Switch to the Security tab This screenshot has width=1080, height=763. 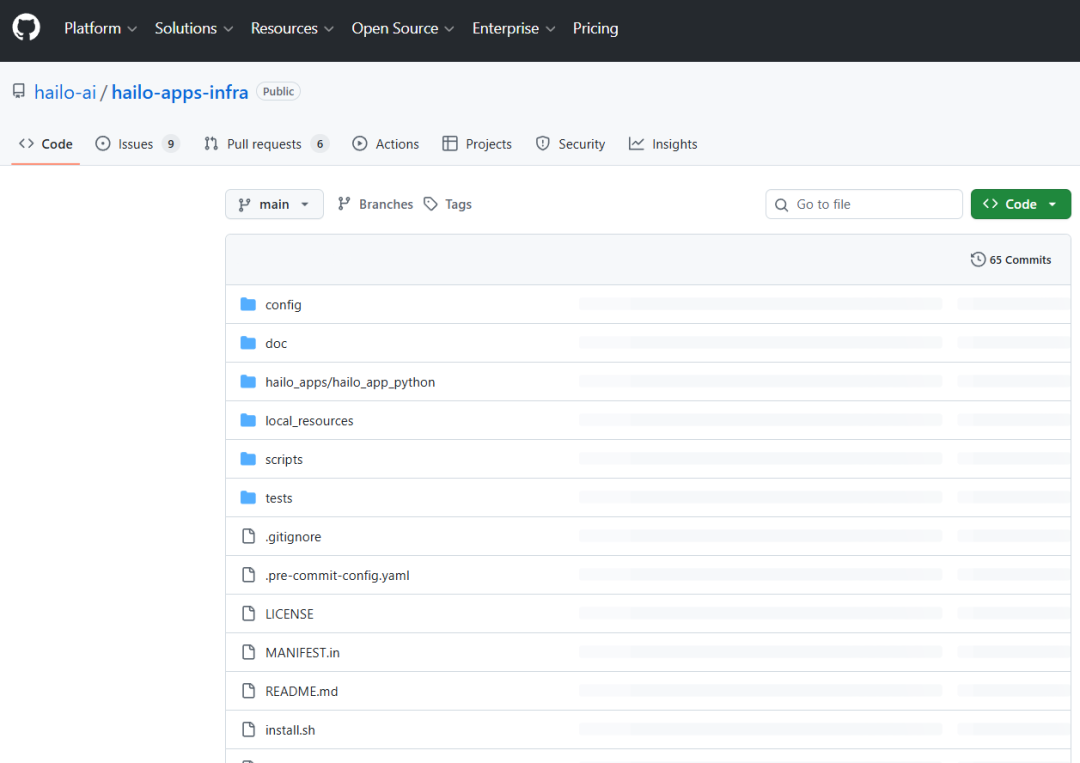click(570, 144)
